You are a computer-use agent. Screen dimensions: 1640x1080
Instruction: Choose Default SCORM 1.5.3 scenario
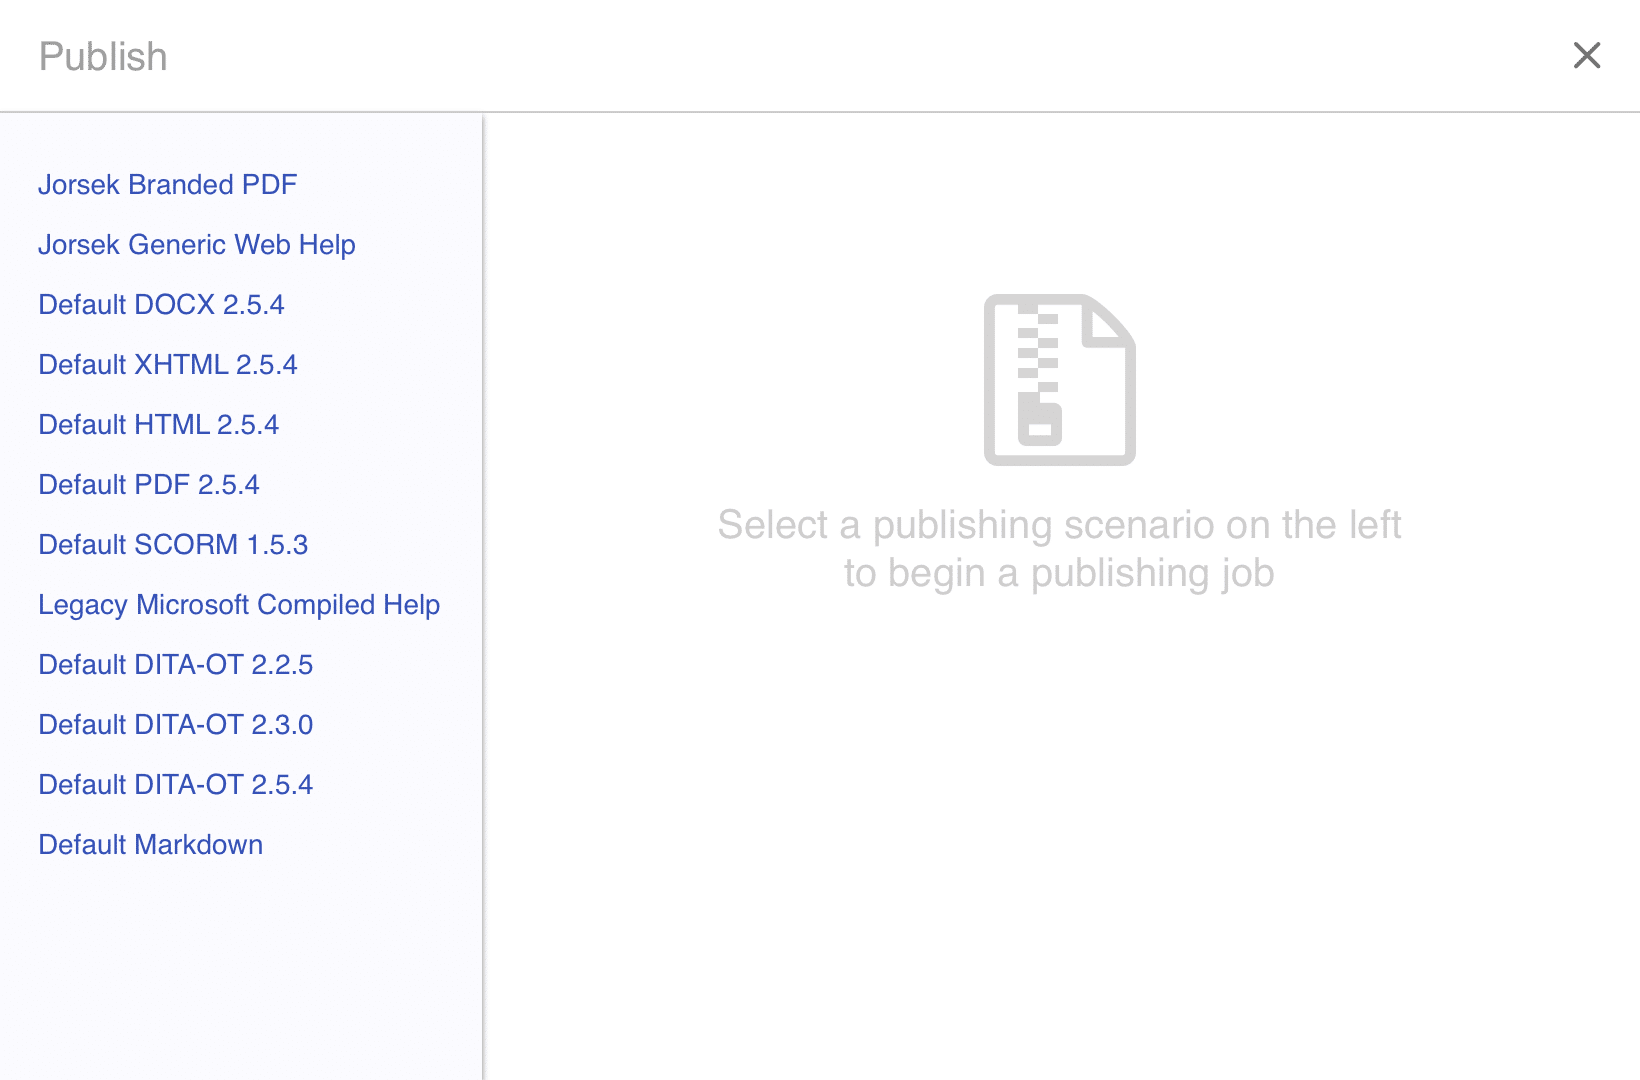coord(173,545)
